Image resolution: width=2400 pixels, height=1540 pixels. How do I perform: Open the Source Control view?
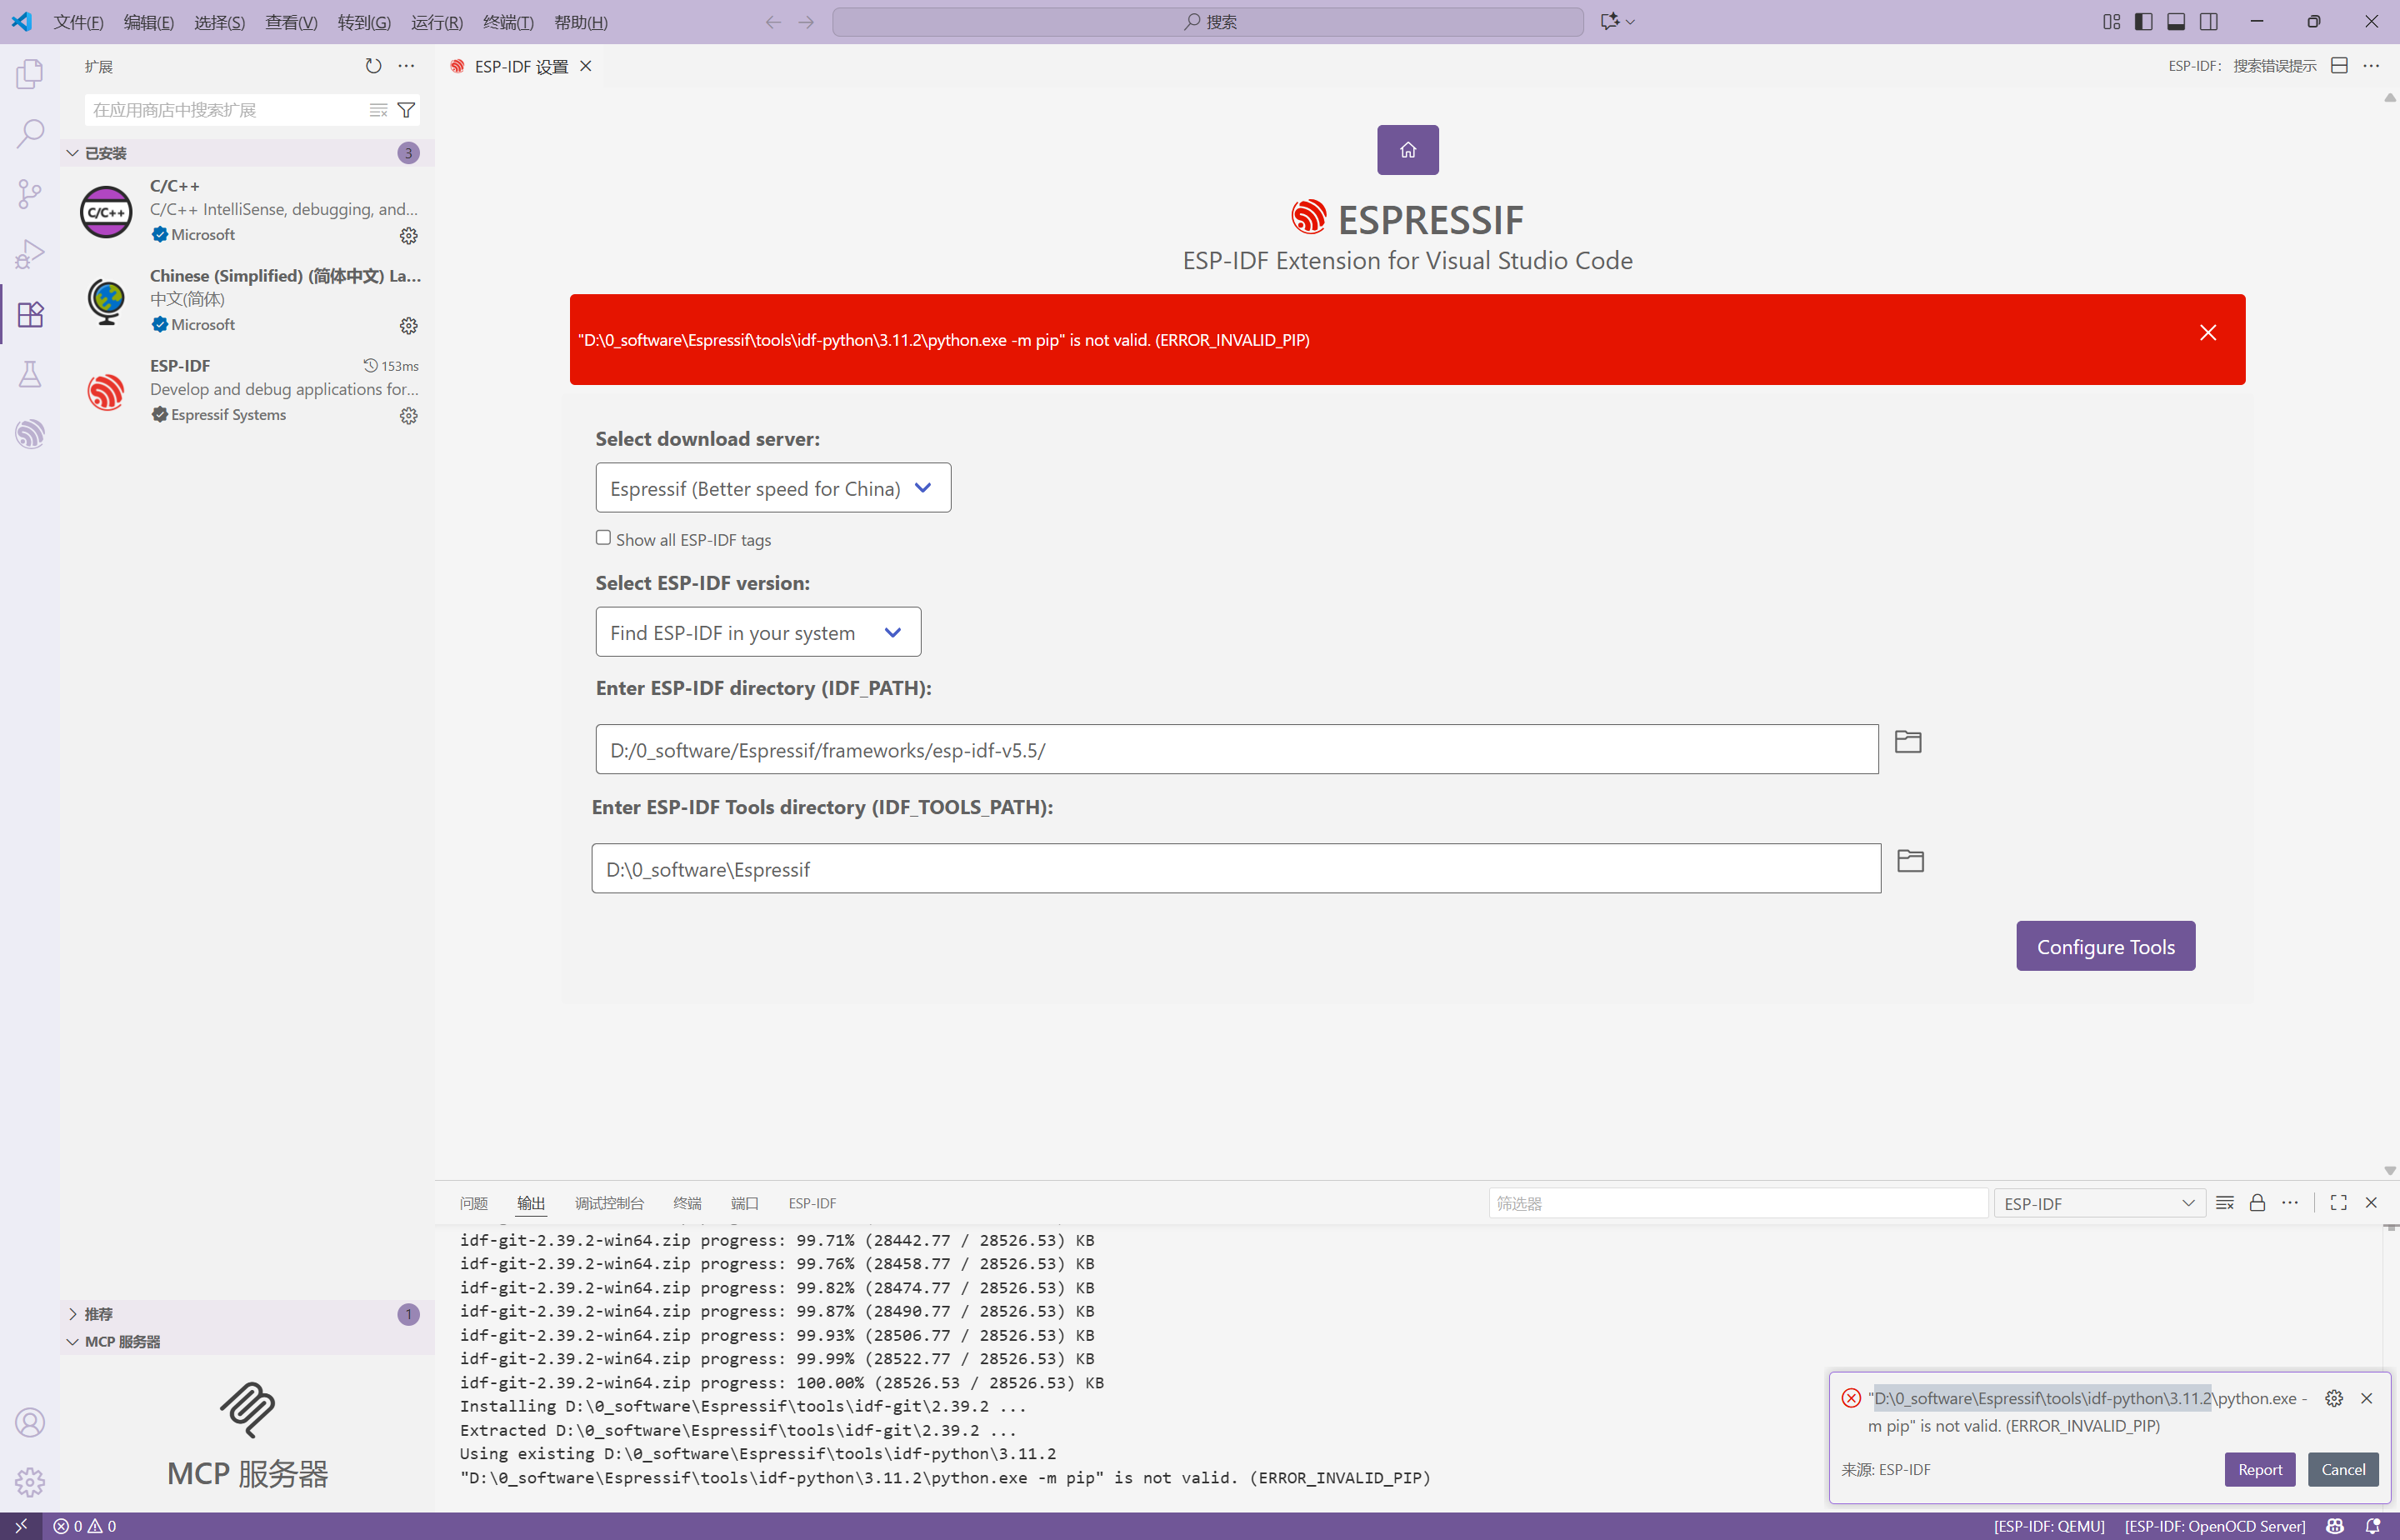pos(30,193)
